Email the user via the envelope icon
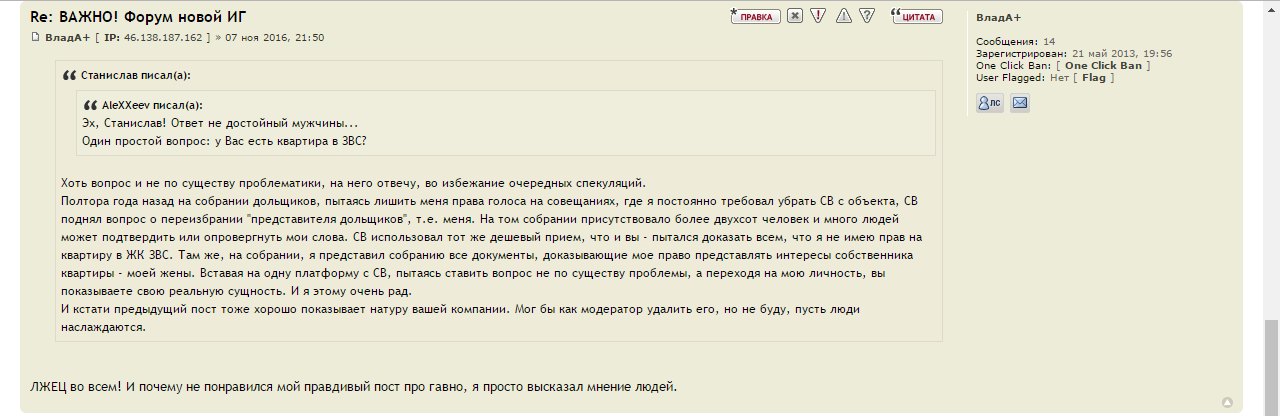Viewport: 1280px width, 416px height. tap(1019, 102)
